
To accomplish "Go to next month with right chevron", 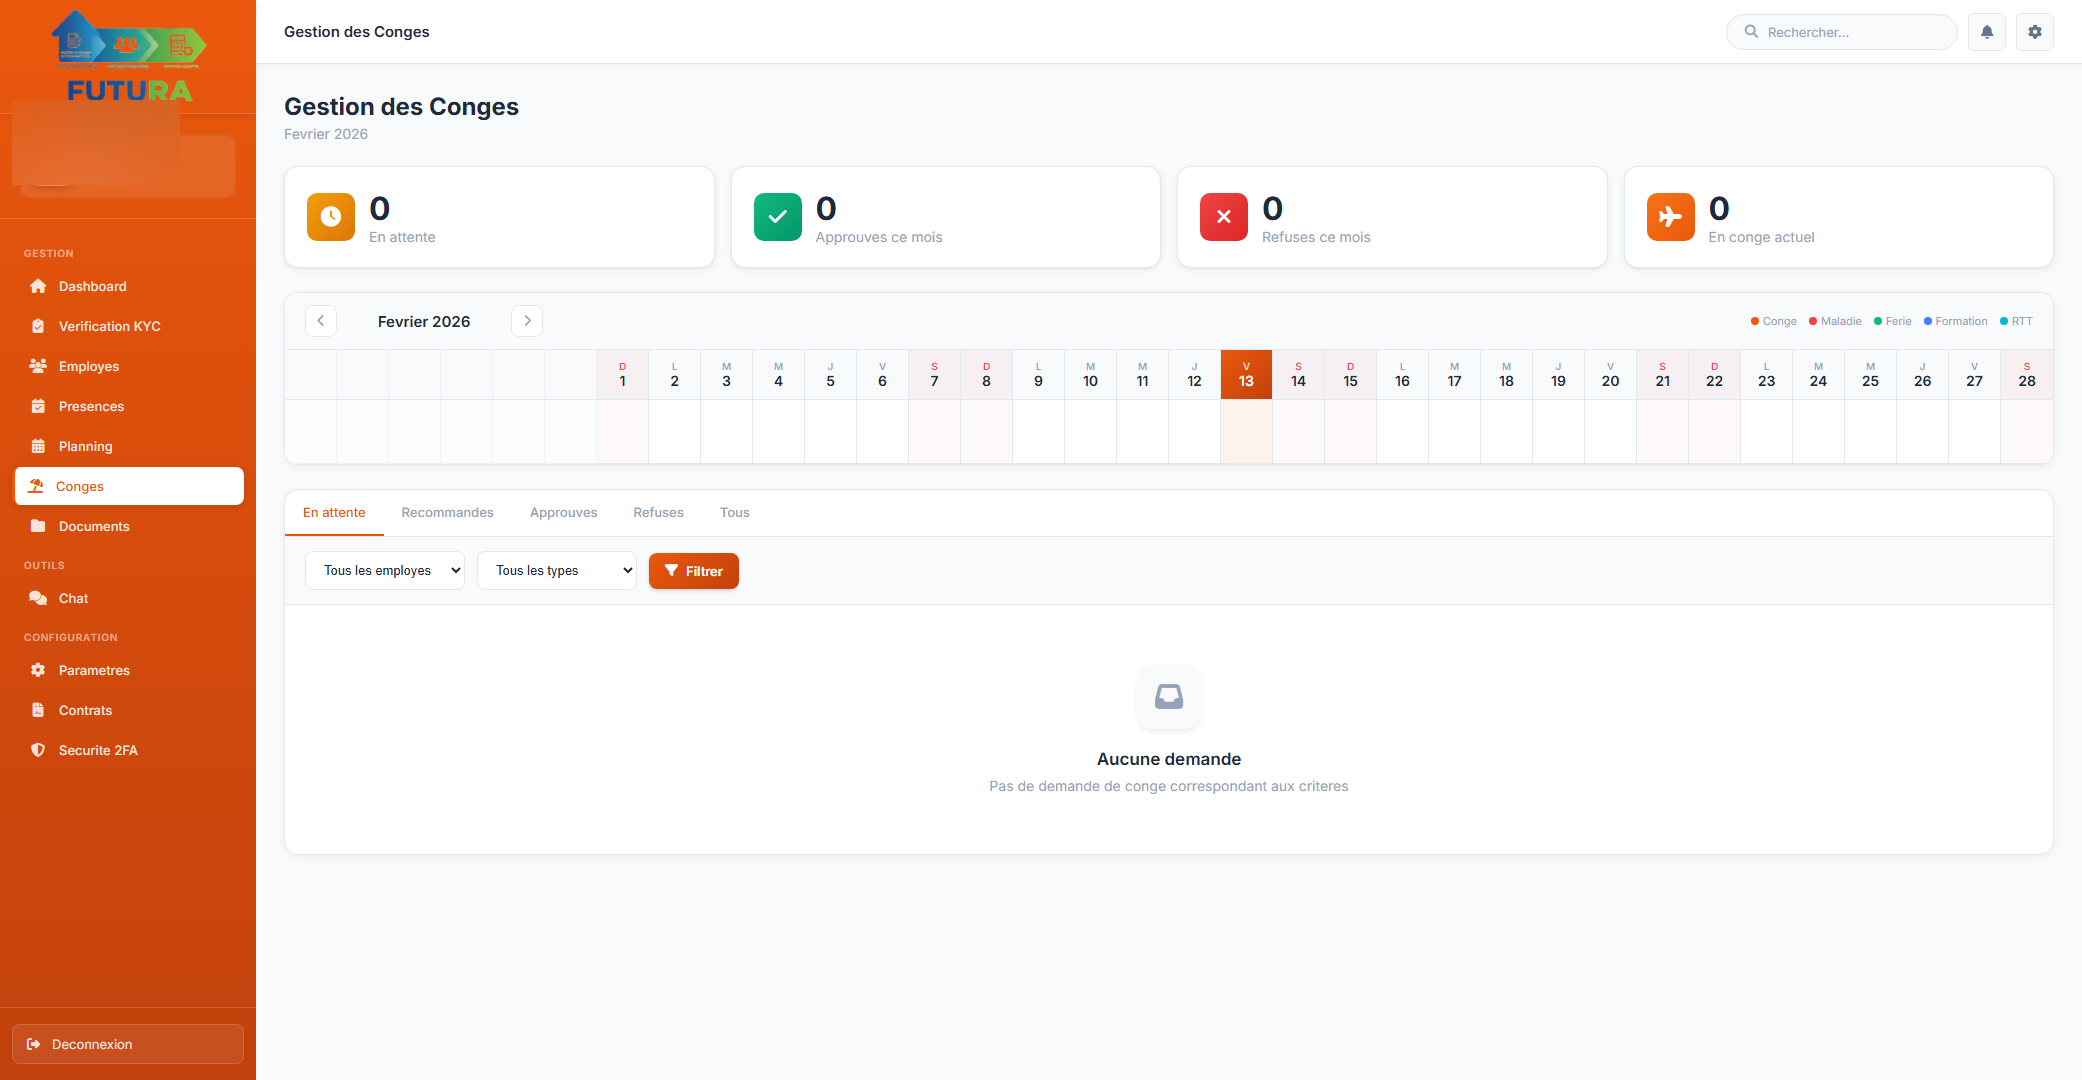I will click(x=527, y=321).
